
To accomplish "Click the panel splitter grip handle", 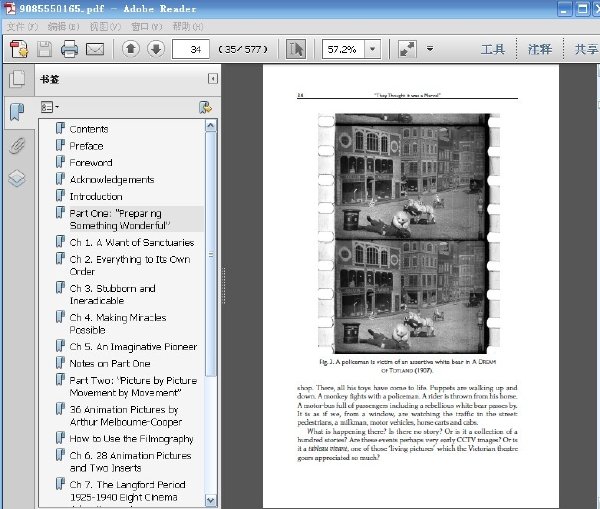I will point(223,285).
